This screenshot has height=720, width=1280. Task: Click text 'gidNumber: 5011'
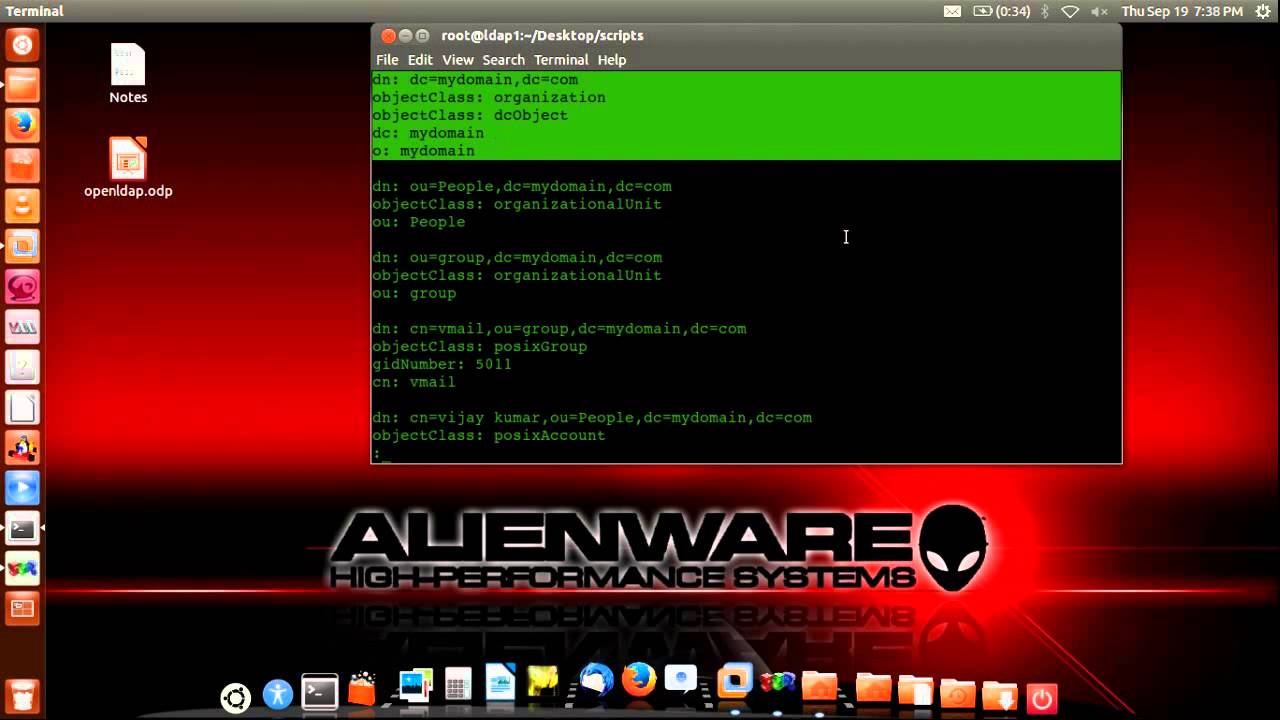tap(442, 364)
